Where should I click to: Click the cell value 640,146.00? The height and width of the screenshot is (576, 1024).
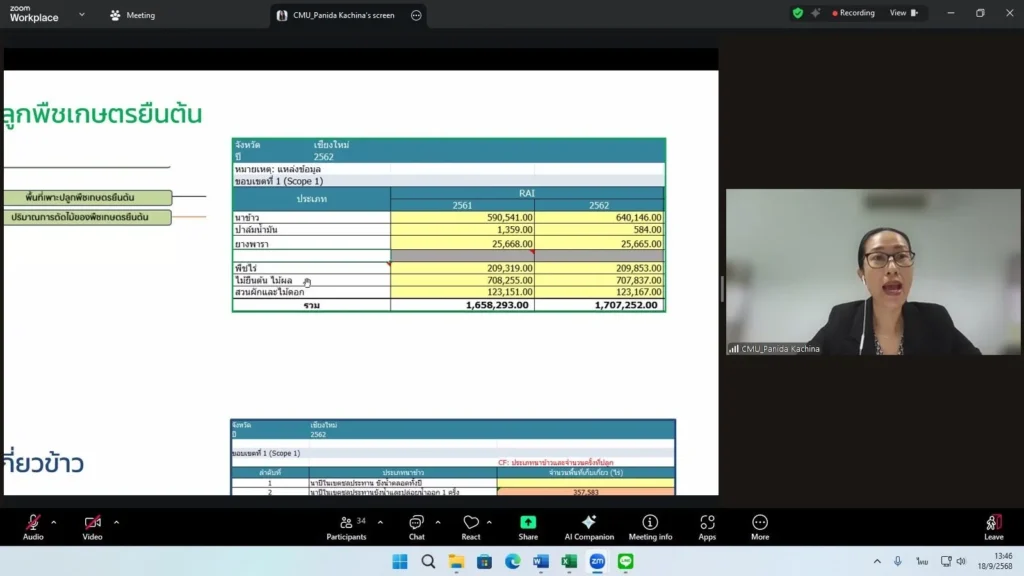tap(599, 217)
